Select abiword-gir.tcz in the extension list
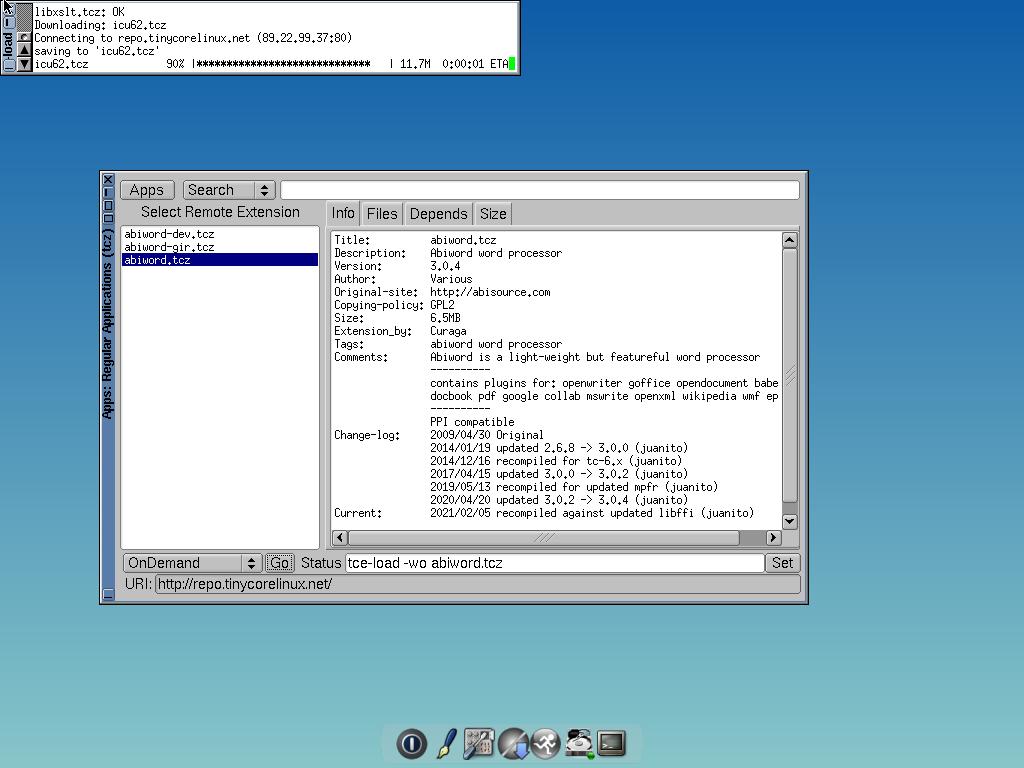The height and width of the screenshot is (768, 1024). coord(219,247)
